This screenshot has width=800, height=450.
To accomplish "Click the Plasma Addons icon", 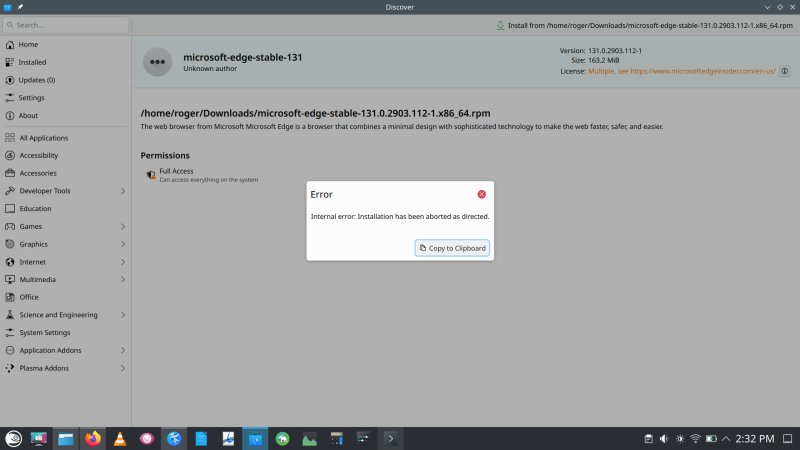I will pos(10,368).
